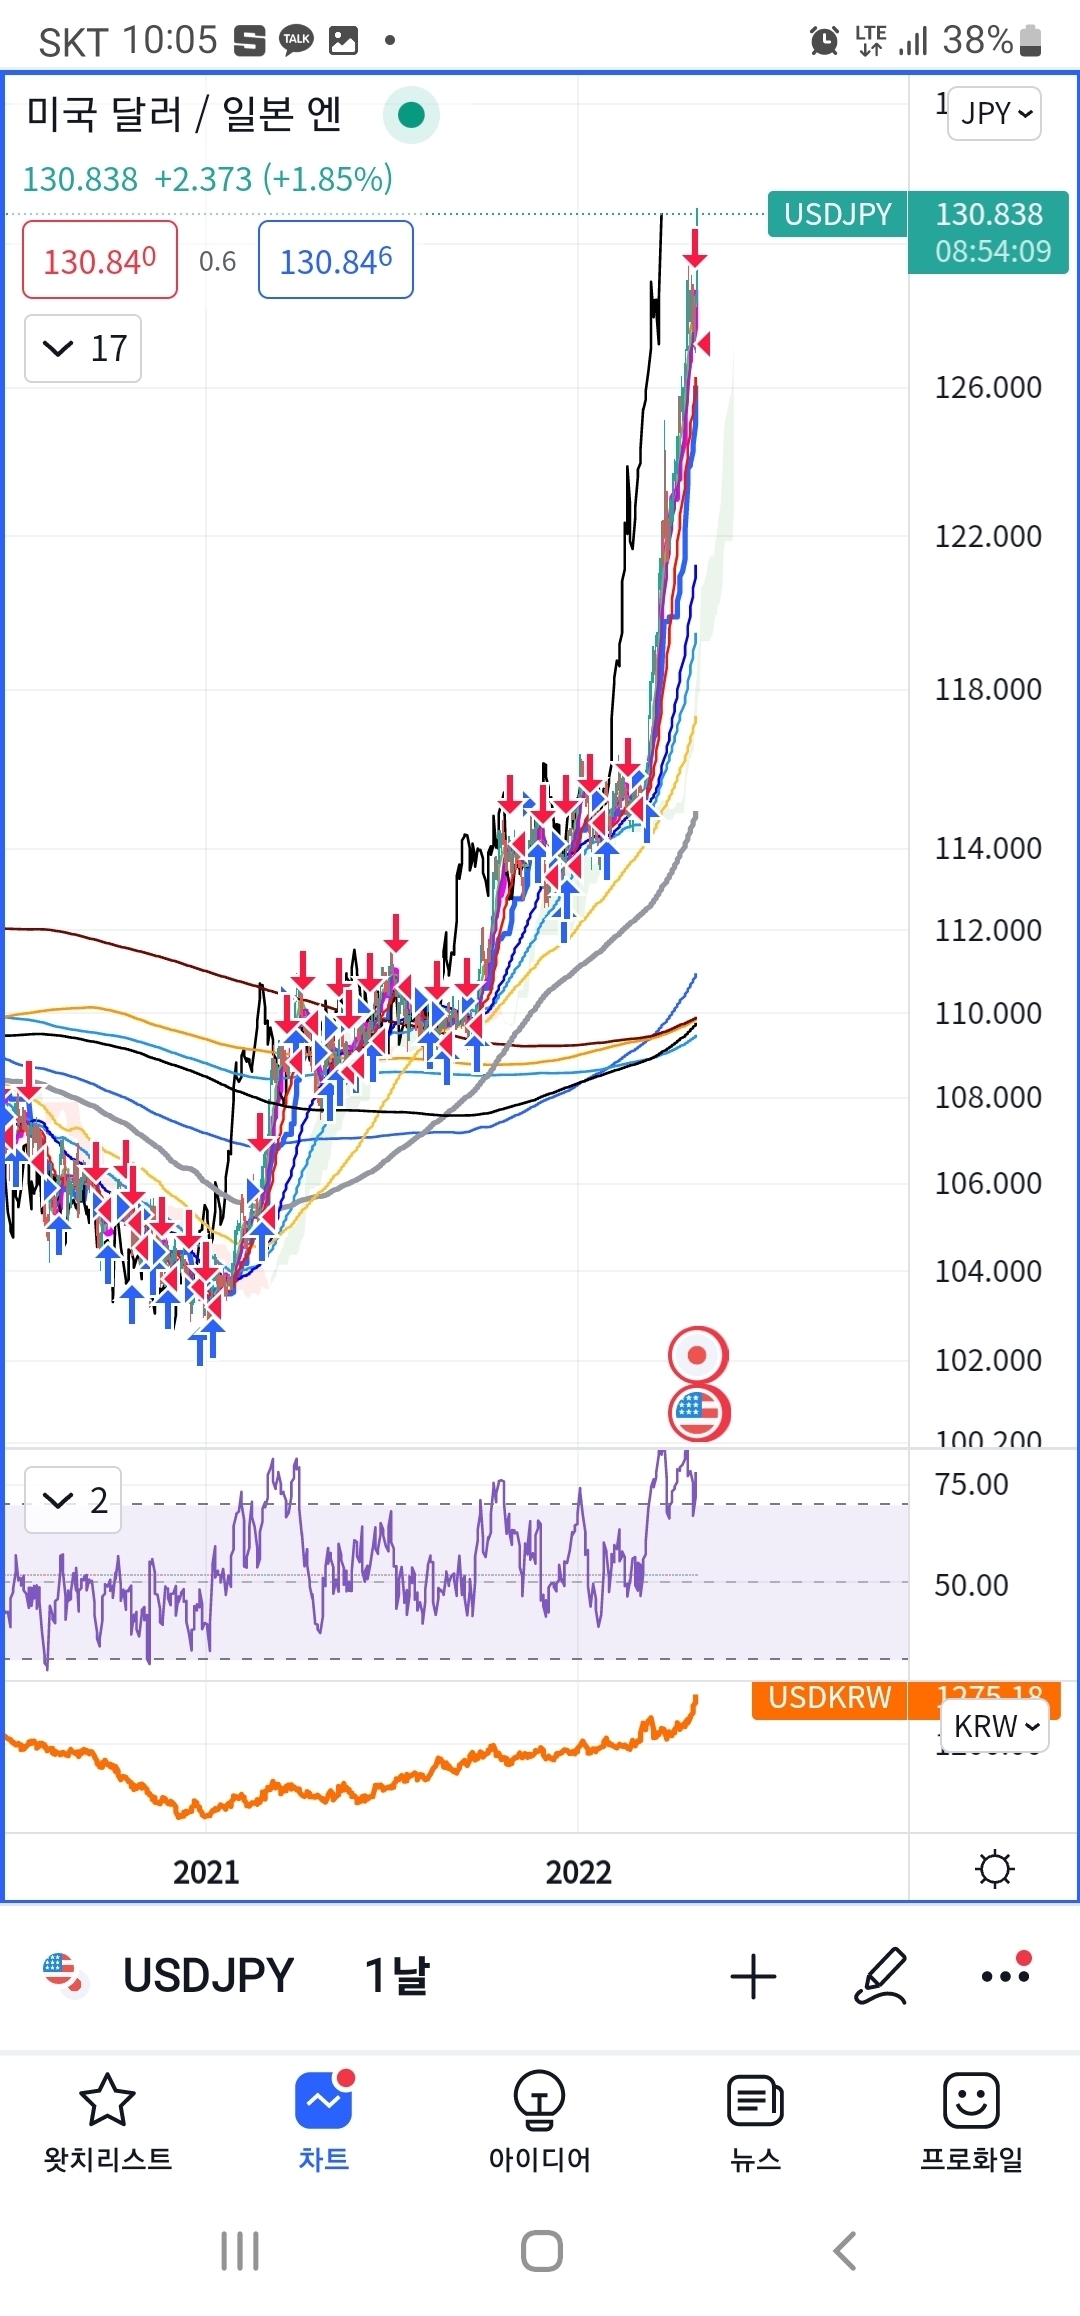Switch to the 왓치리스트 tab

click(107, 2123)
